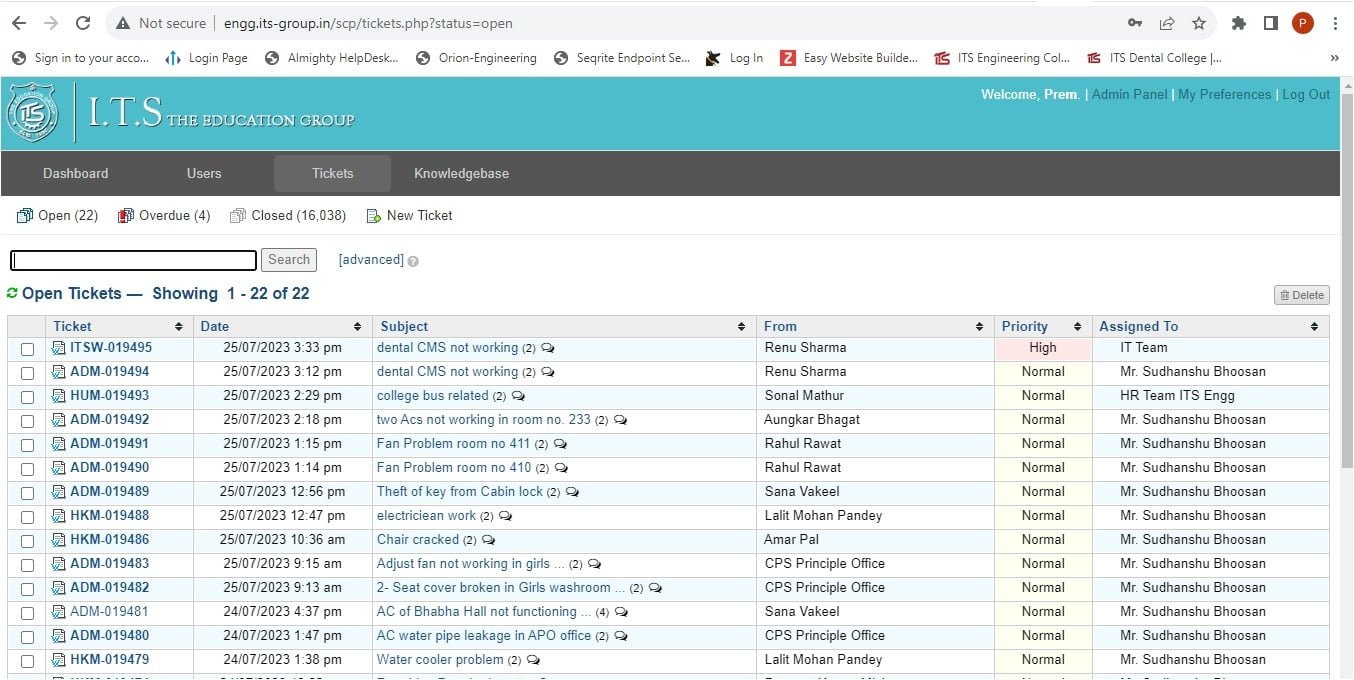1354x680 pixels.
Task: Select checkbox for ticket ITSW-019495
Action: tap(27, 349)
